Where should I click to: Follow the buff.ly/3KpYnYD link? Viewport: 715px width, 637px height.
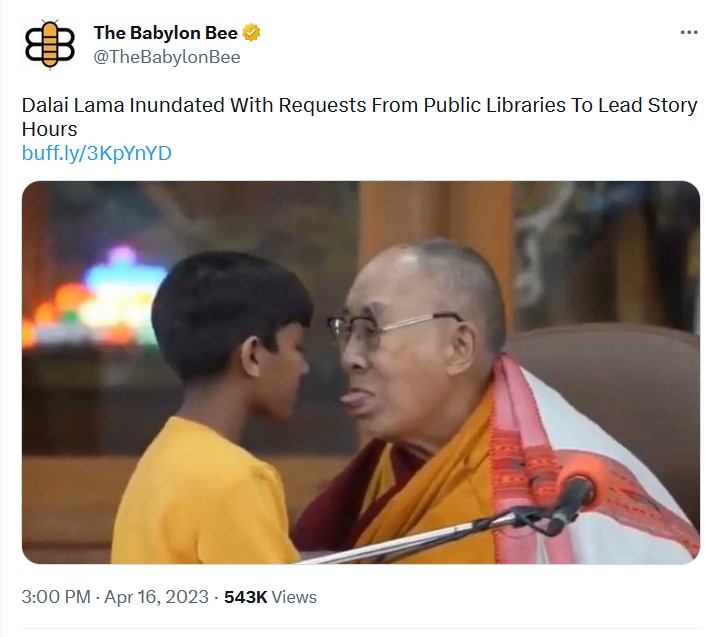pos(97,153)
